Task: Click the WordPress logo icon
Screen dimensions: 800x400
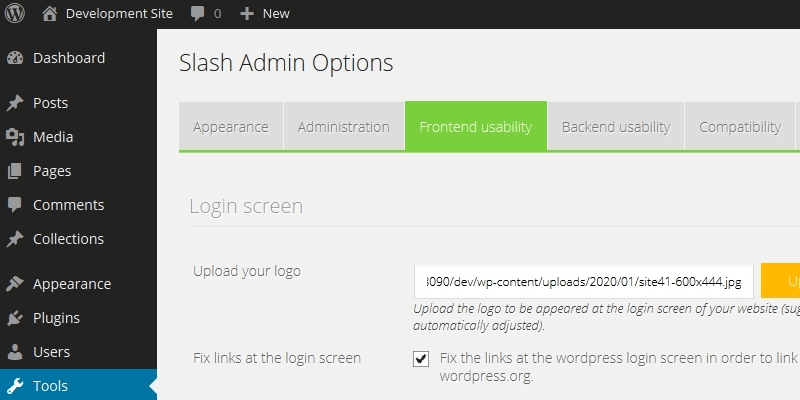Action: (16, 14)
